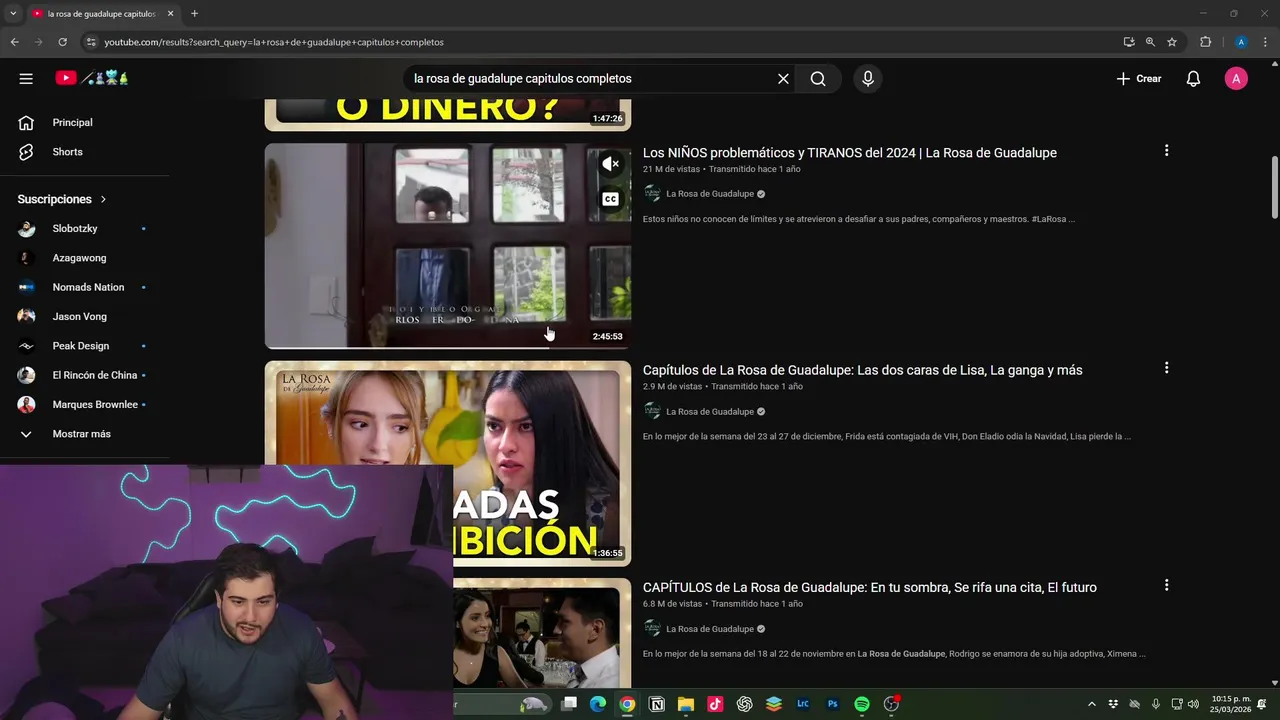The width and height of the screenshot is (1280, 720).
Task: Open En tu sombra, Se rifa una cita title
Action: (x=869, y=587)
